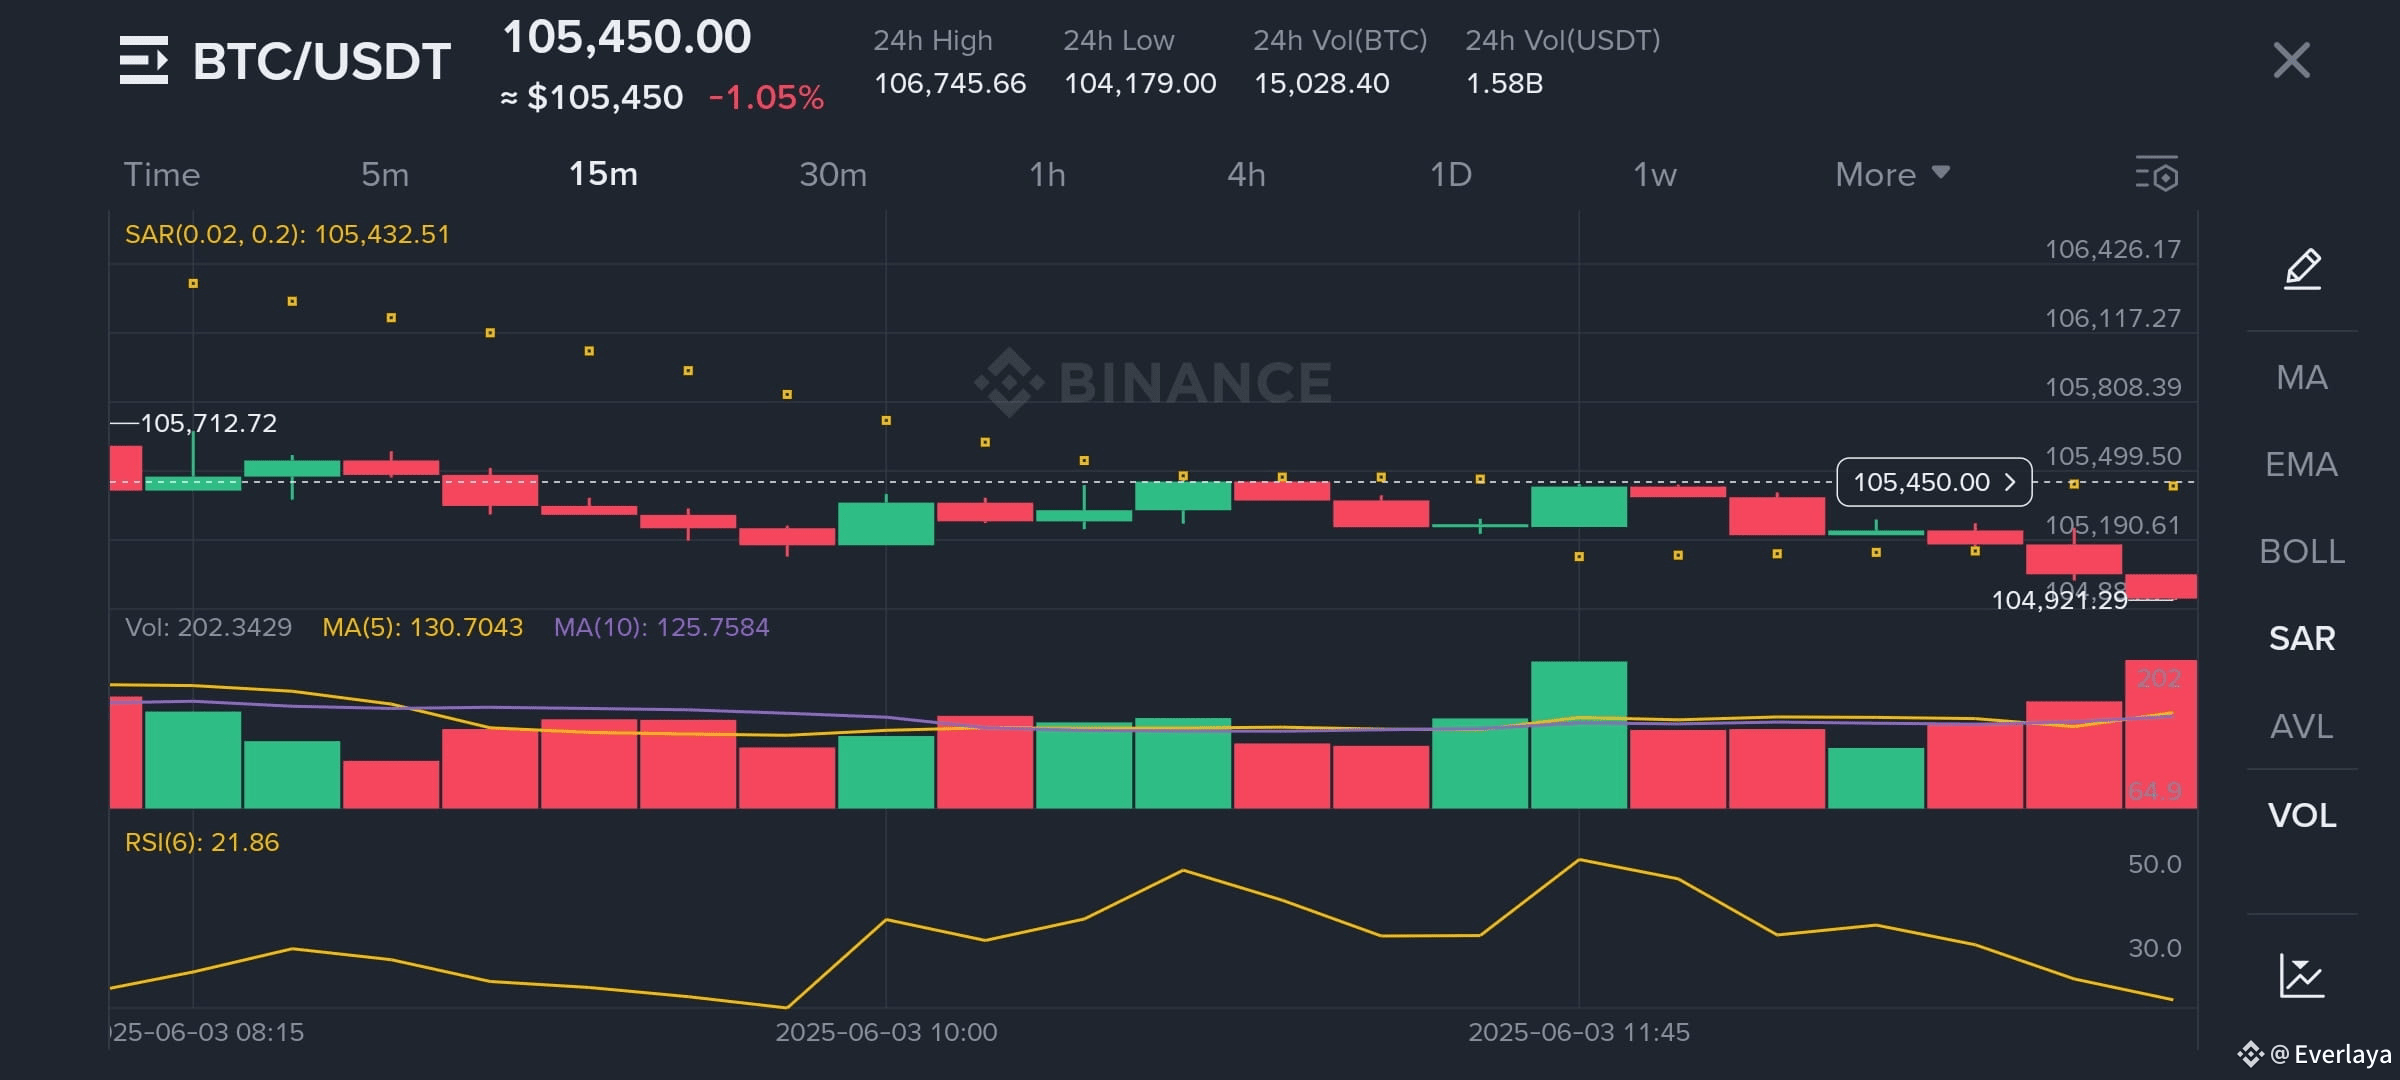Enable the BOLL indicator
Image resolution: width=2400 pixels, height=1080 pixels.
2301,552
